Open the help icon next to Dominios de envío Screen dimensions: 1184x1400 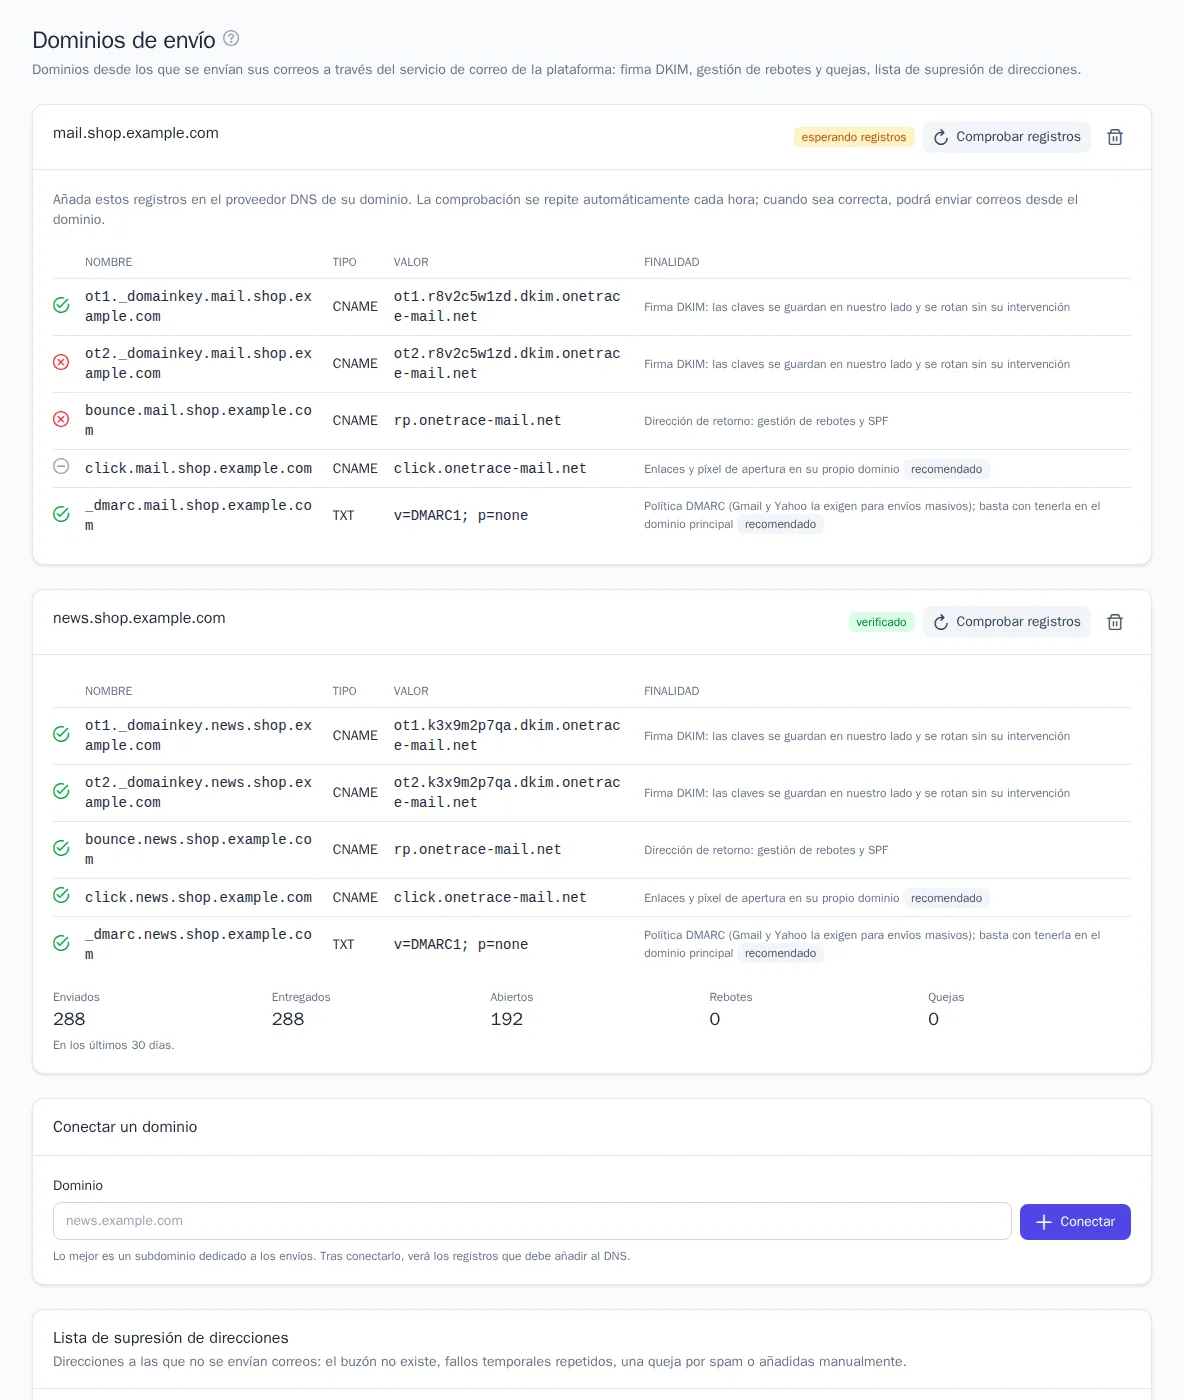click(x=231, y=39)
